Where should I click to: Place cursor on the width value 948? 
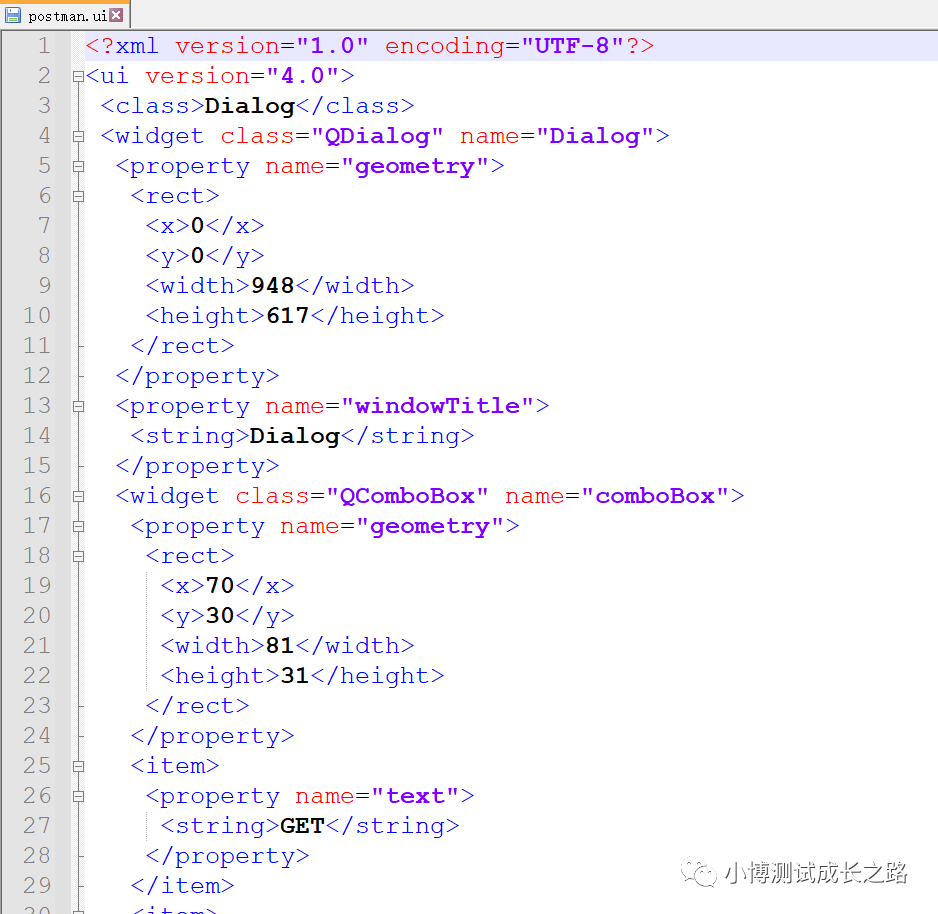point(273,286)
